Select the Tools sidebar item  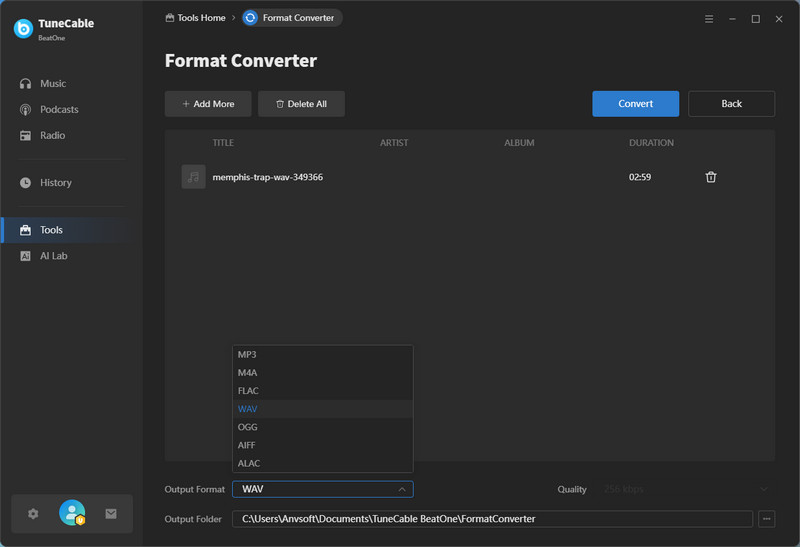pyautogui.click(x=70, y=230)
